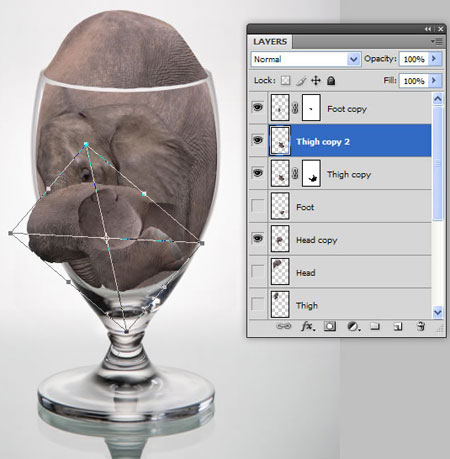
Task: Hide the Head copy layer
Action: (258, 238)
